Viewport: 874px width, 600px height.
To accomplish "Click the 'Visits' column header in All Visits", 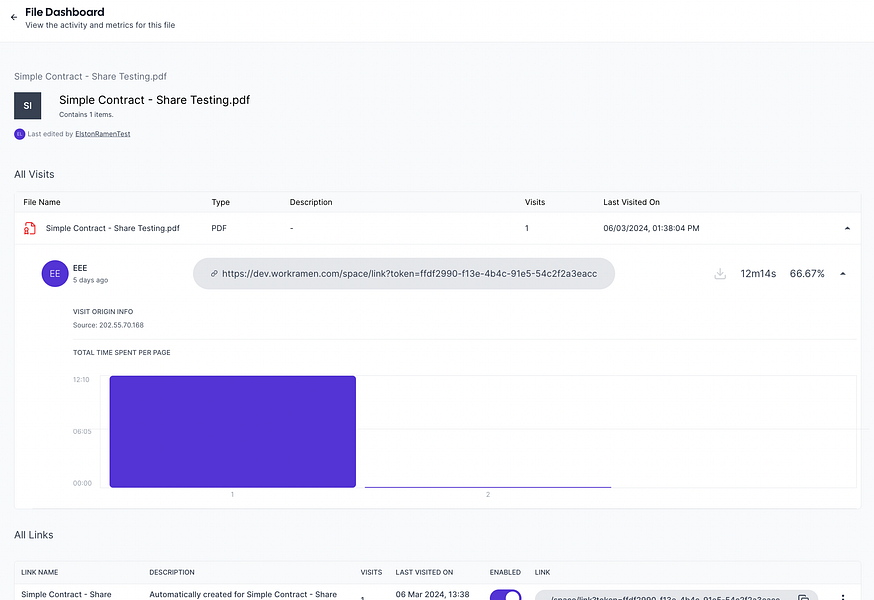I will [535, 202].
